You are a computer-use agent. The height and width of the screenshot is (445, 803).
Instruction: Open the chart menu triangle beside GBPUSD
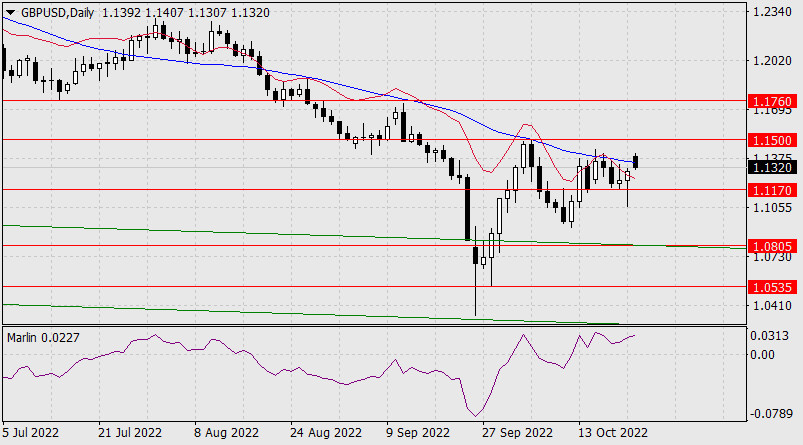point(10,13)
